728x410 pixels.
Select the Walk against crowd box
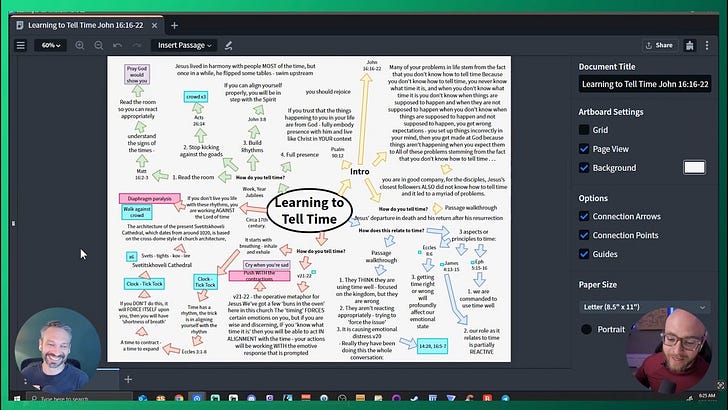pos(137,212)
